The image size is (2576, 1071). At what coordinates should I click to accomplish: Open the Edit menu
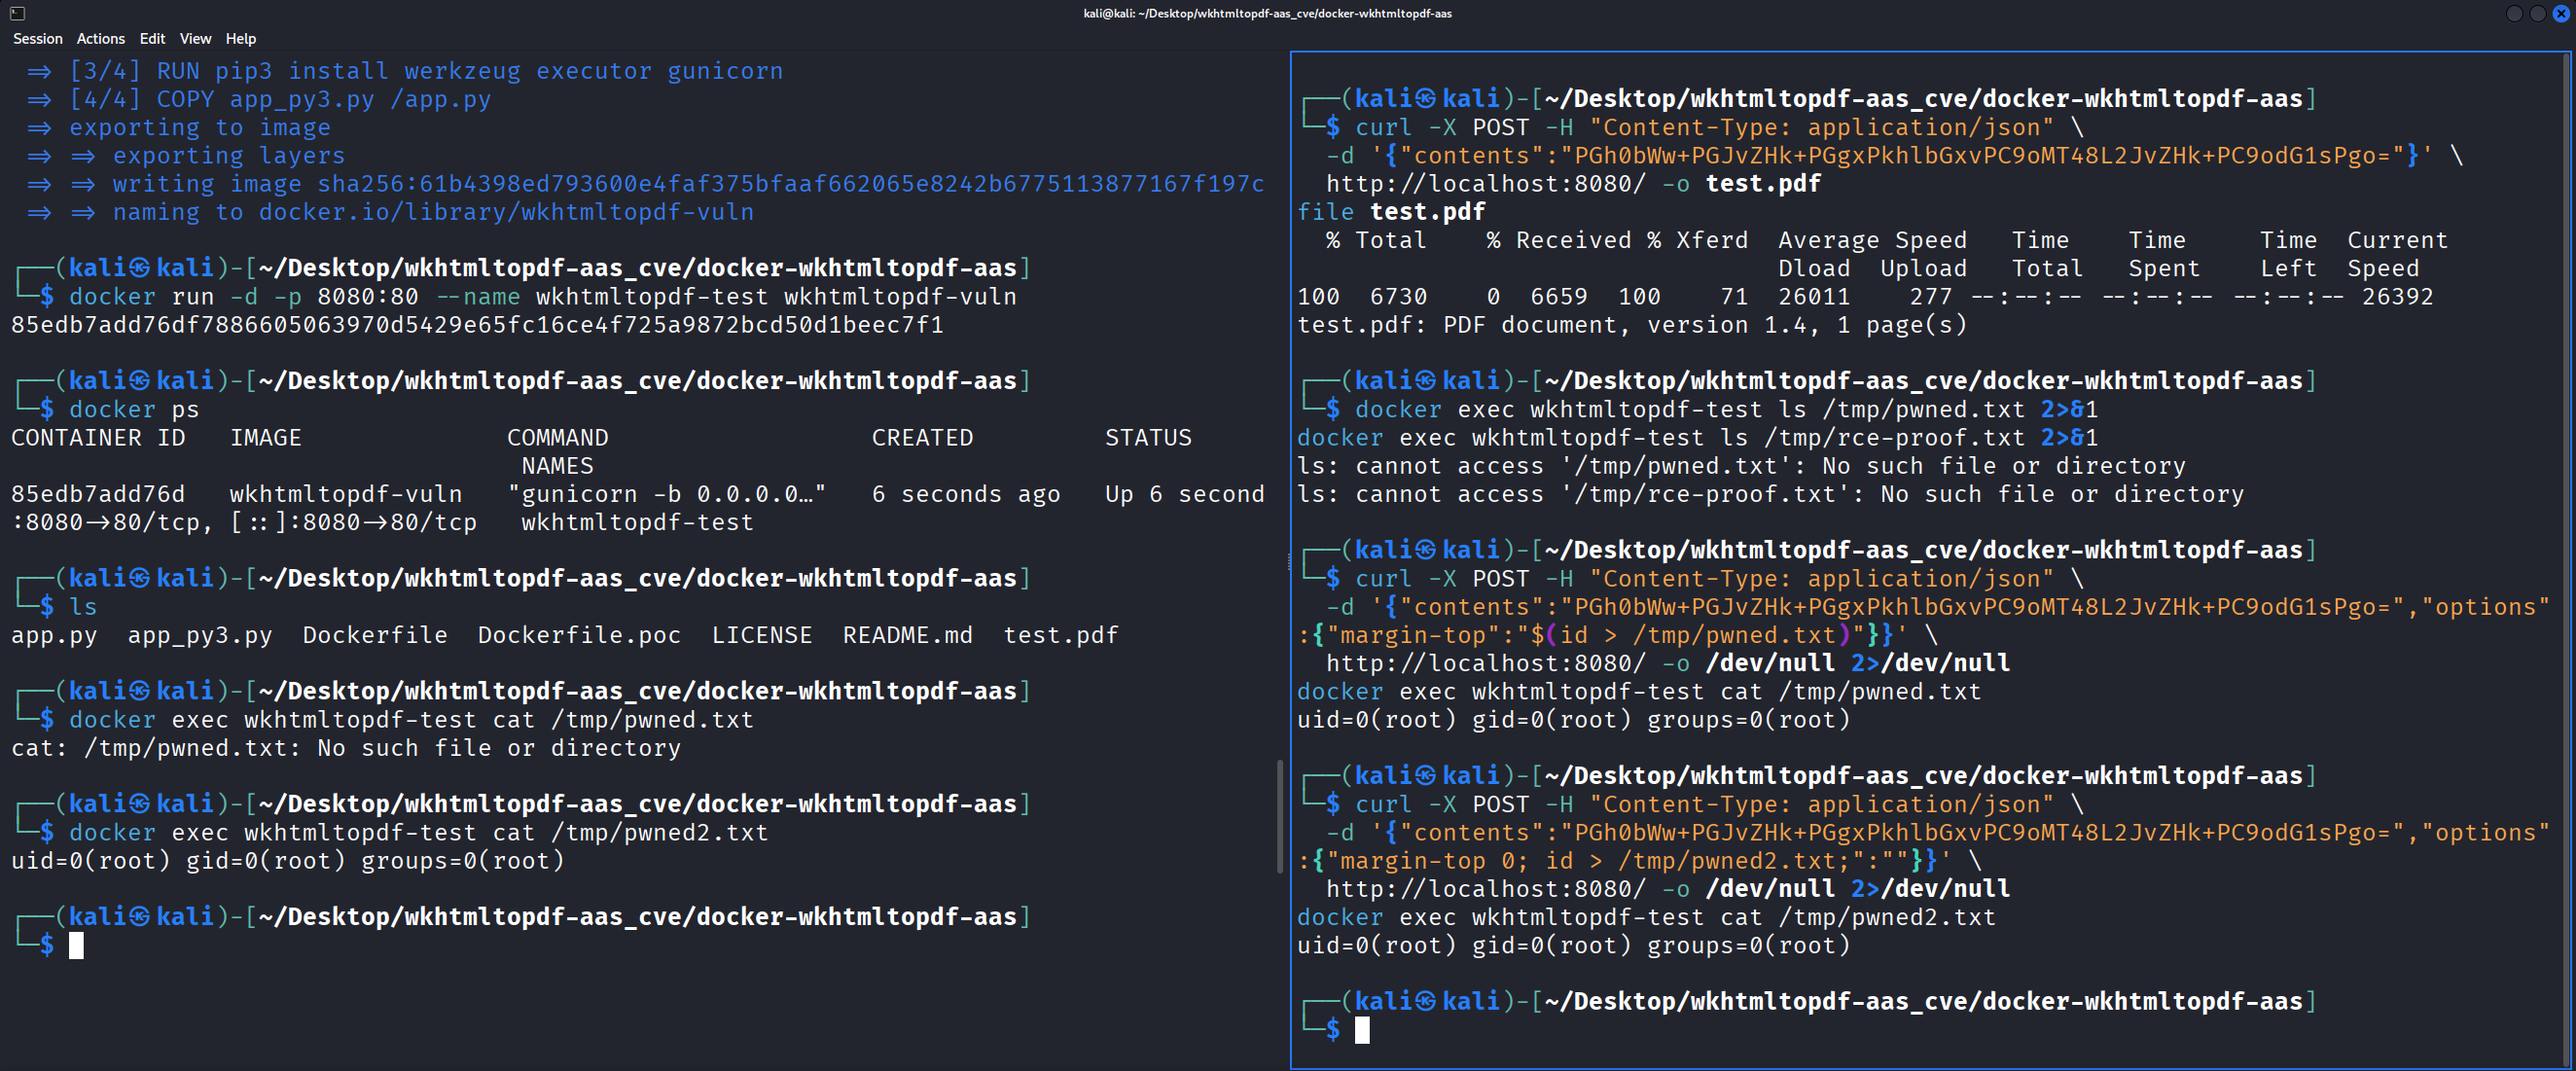tap(152, 38)
